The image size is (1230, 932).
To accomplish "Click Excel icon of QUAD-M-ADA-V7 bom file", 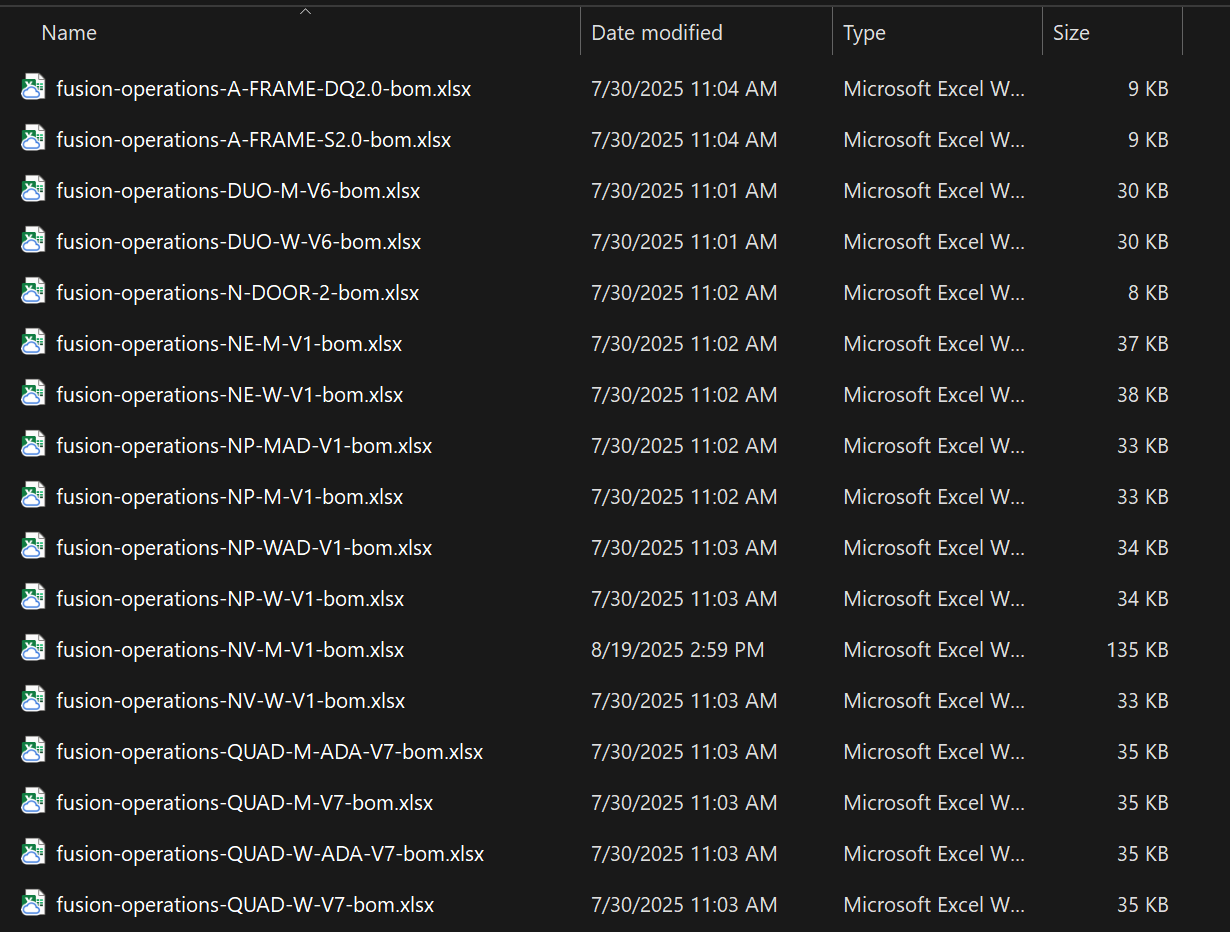I will pos(34,751).
